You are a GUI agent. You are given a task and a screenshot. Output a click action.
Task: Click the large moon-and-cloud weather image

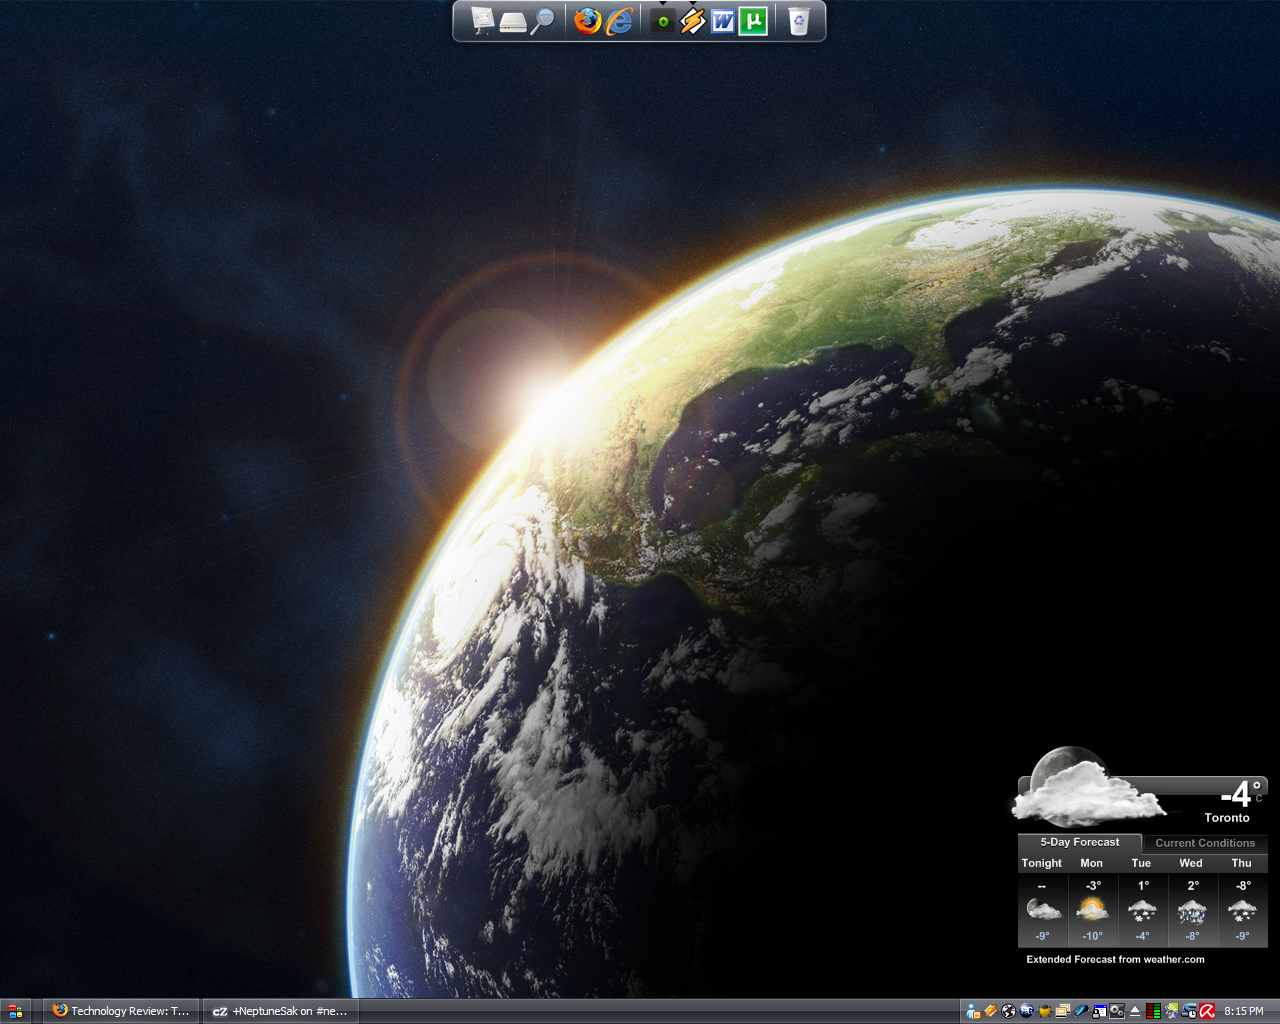click(x=1087, y=787)
